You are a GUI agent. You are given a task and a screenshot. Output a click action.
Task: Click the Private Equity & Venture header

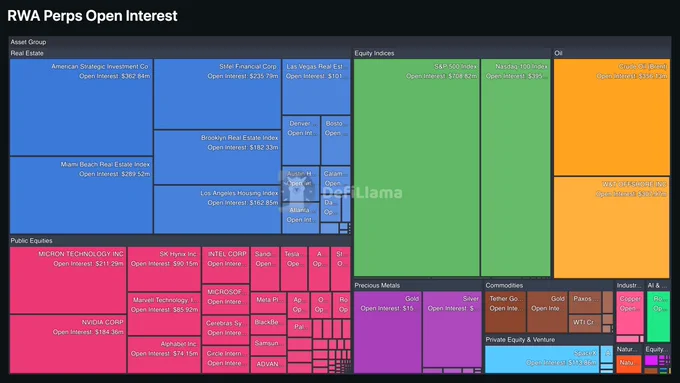point(520,339)
